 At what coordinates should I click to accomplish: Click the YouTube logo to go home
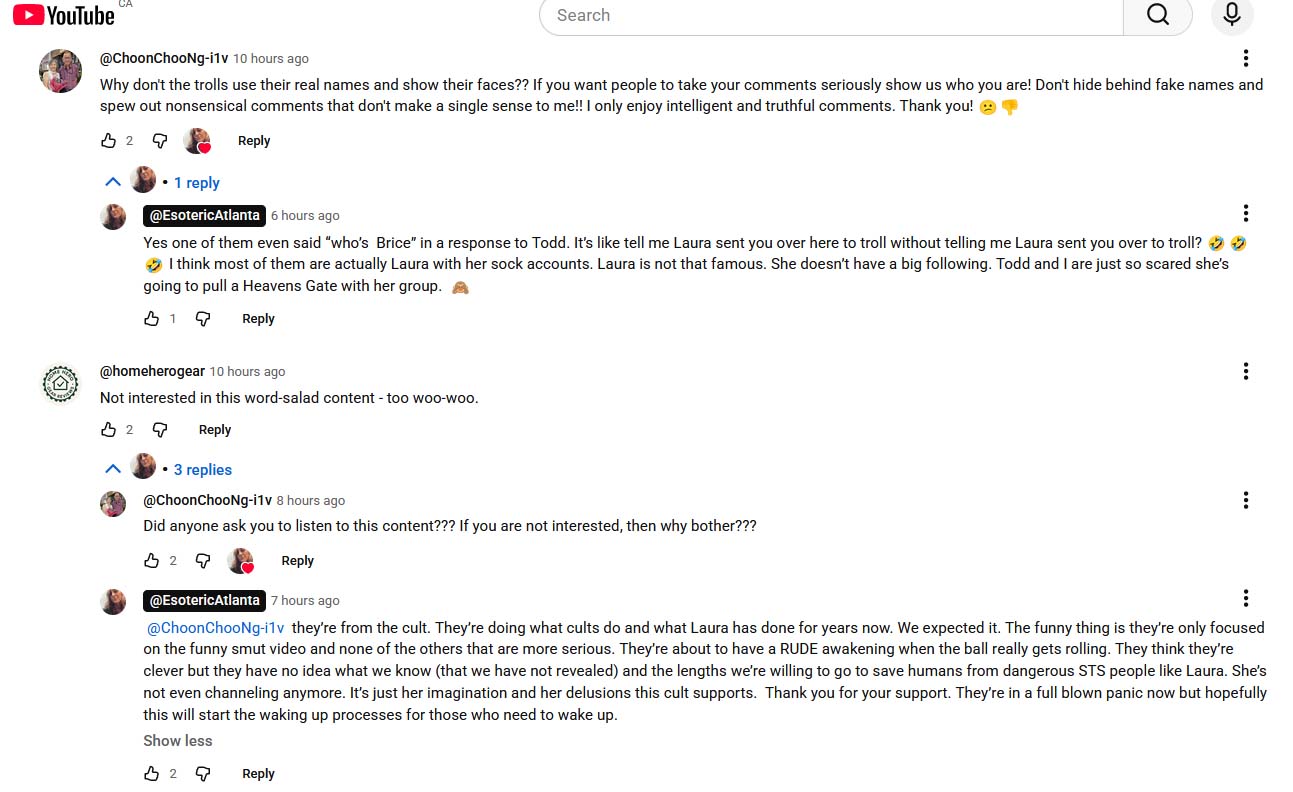coord(64,15)
